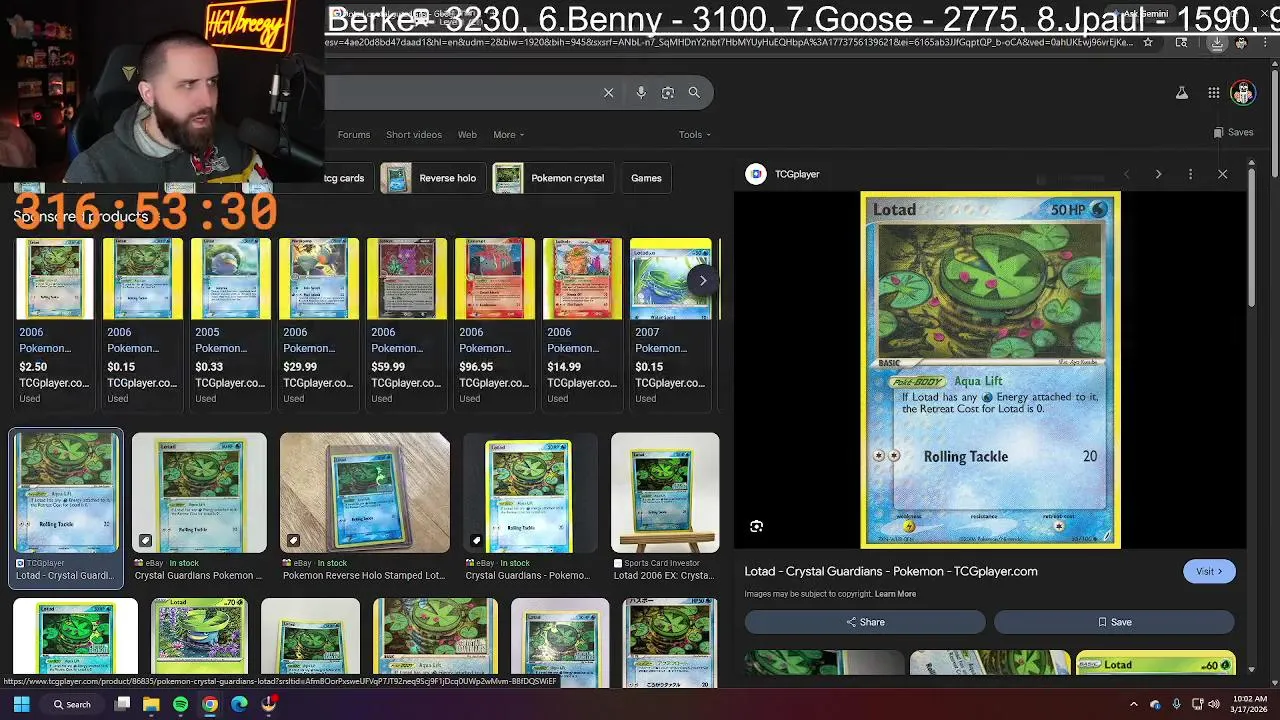
Task: Click the Chrome address bar URL
Action: click(x=730, y=42)
